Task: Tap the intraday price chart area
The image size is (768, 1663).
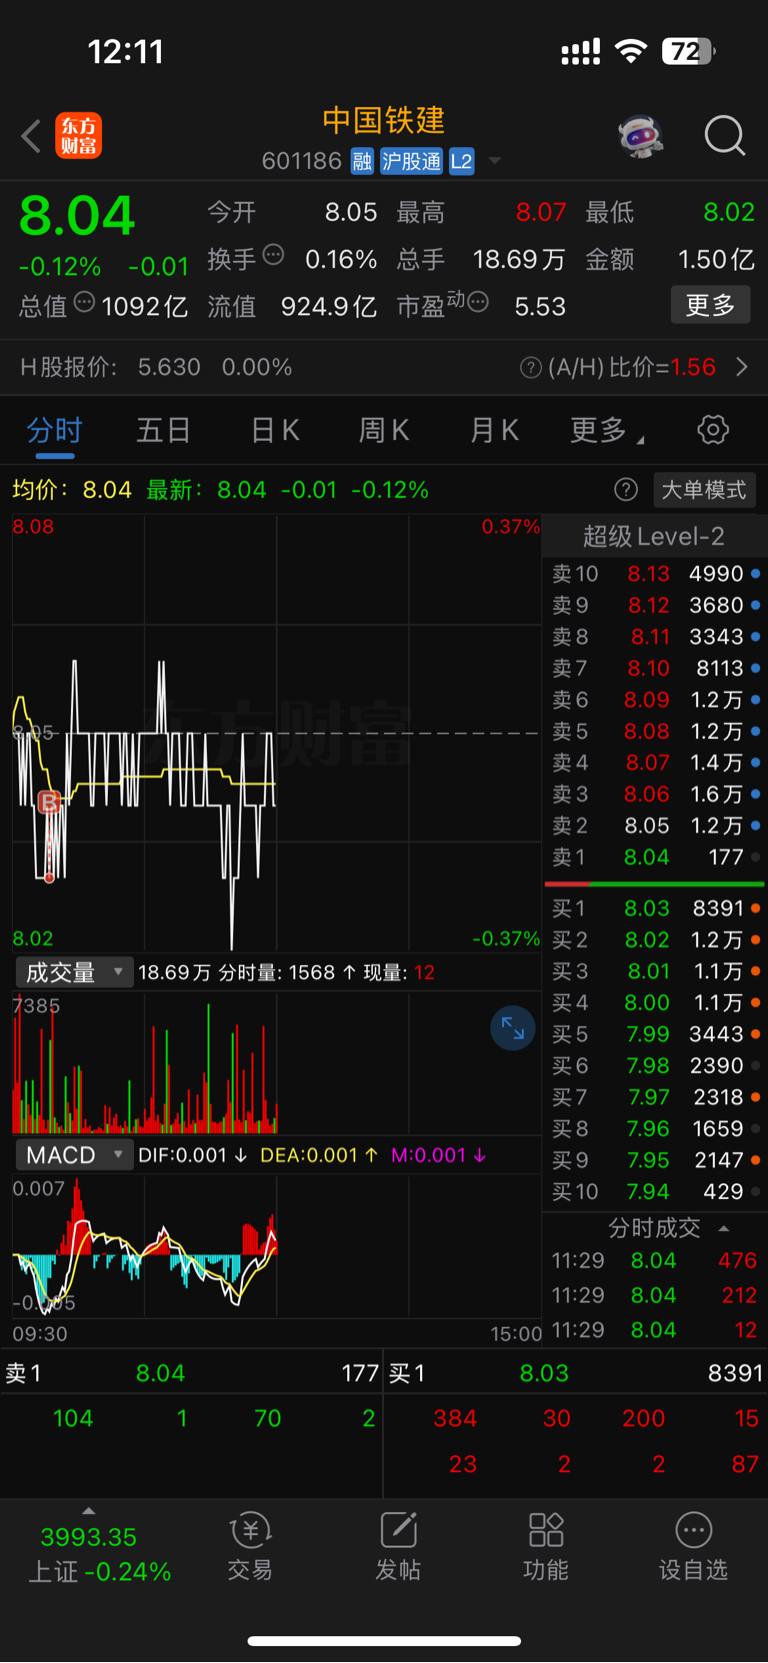Action: [277, 733]
